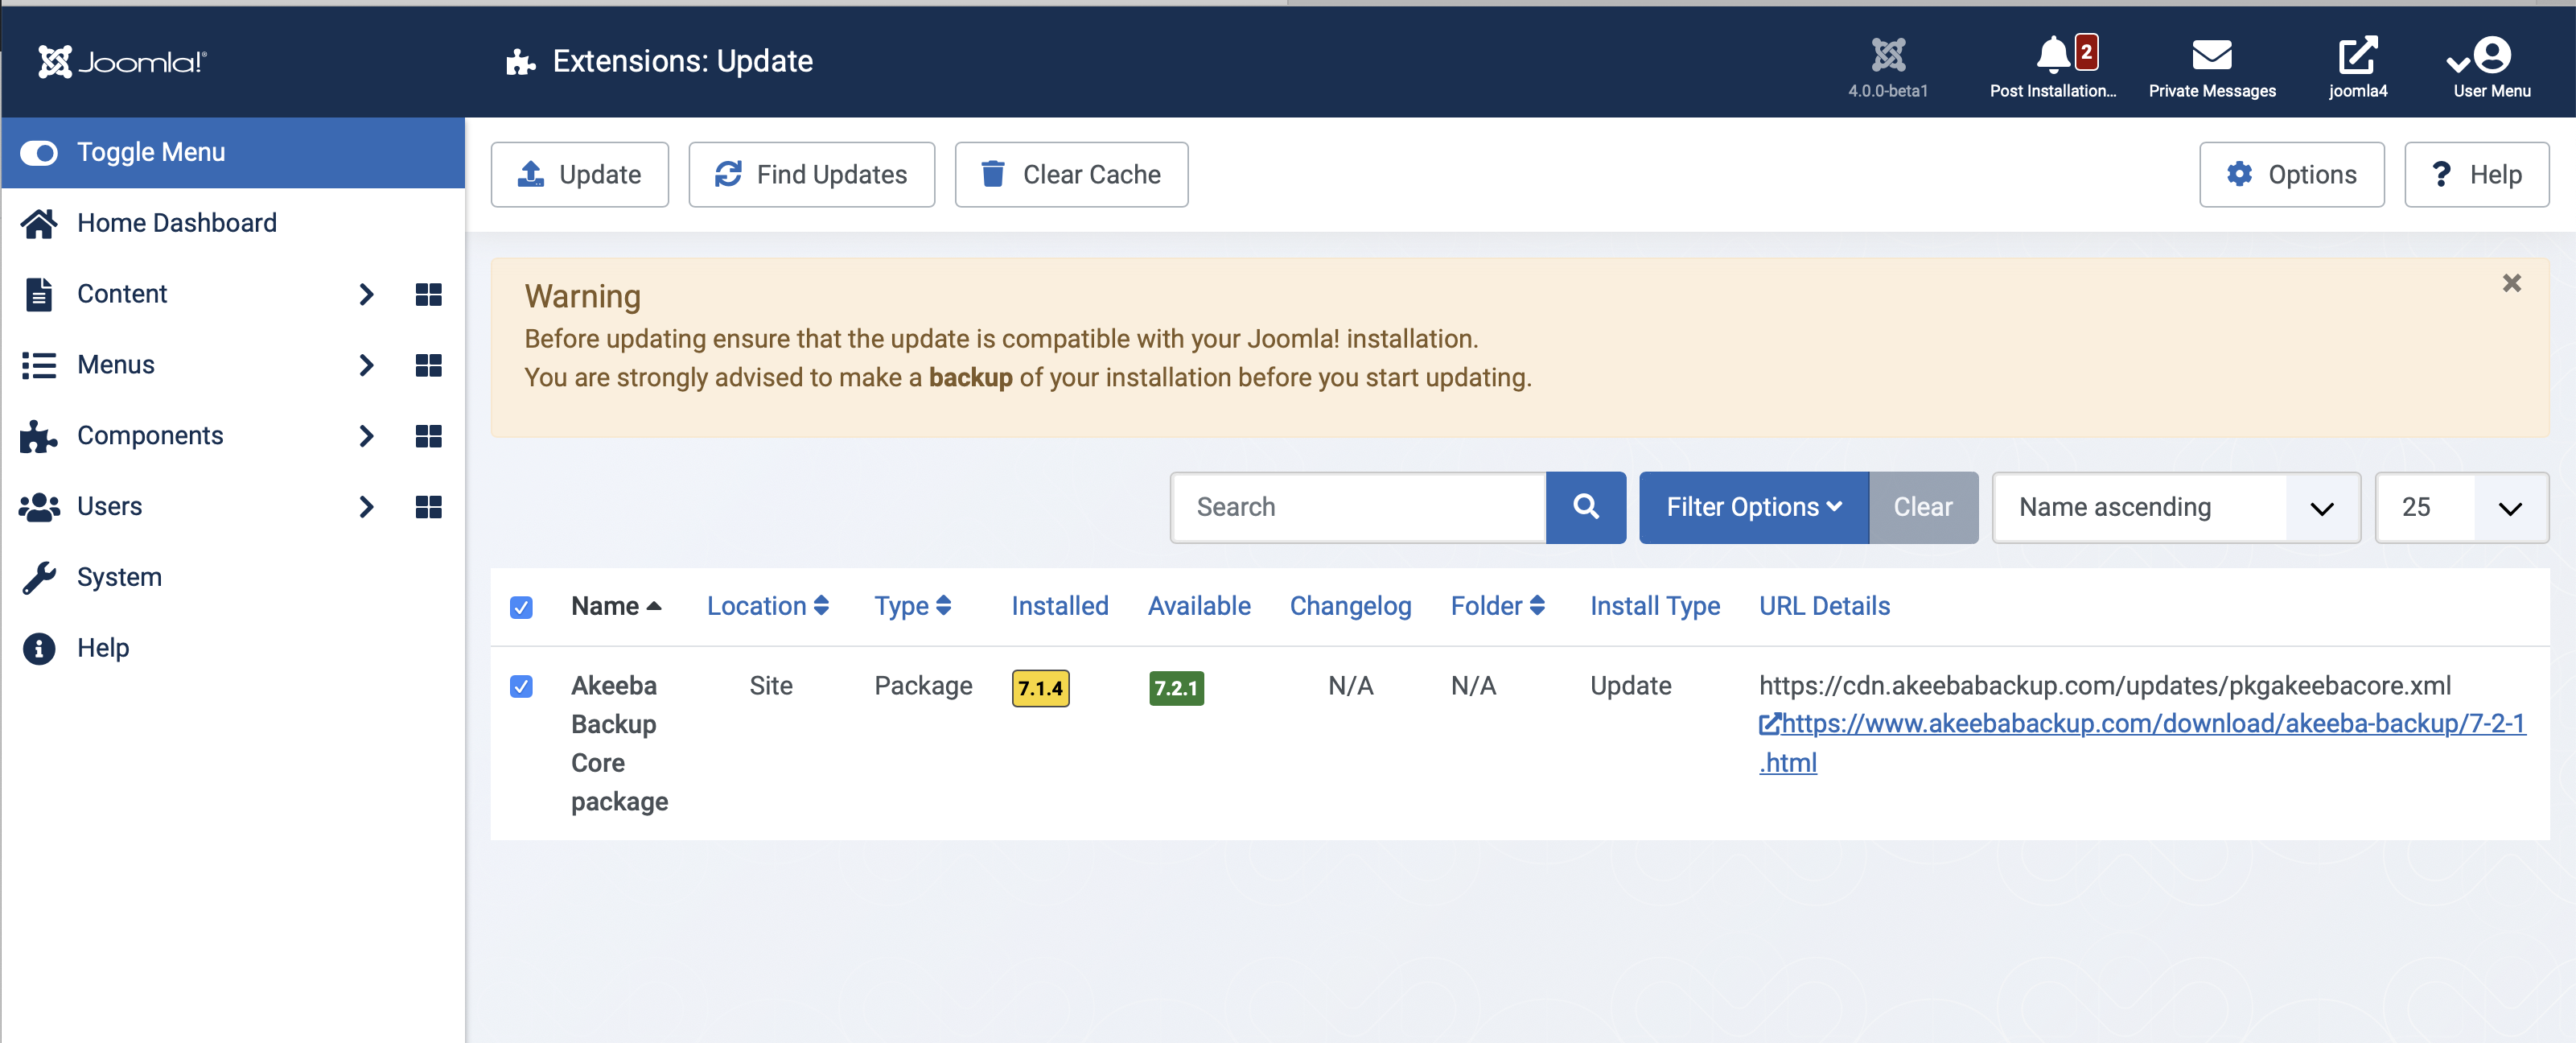Expand the Users submenu chevron
This screenshot has width=2576, height=1043.
[x=366, y=507]
